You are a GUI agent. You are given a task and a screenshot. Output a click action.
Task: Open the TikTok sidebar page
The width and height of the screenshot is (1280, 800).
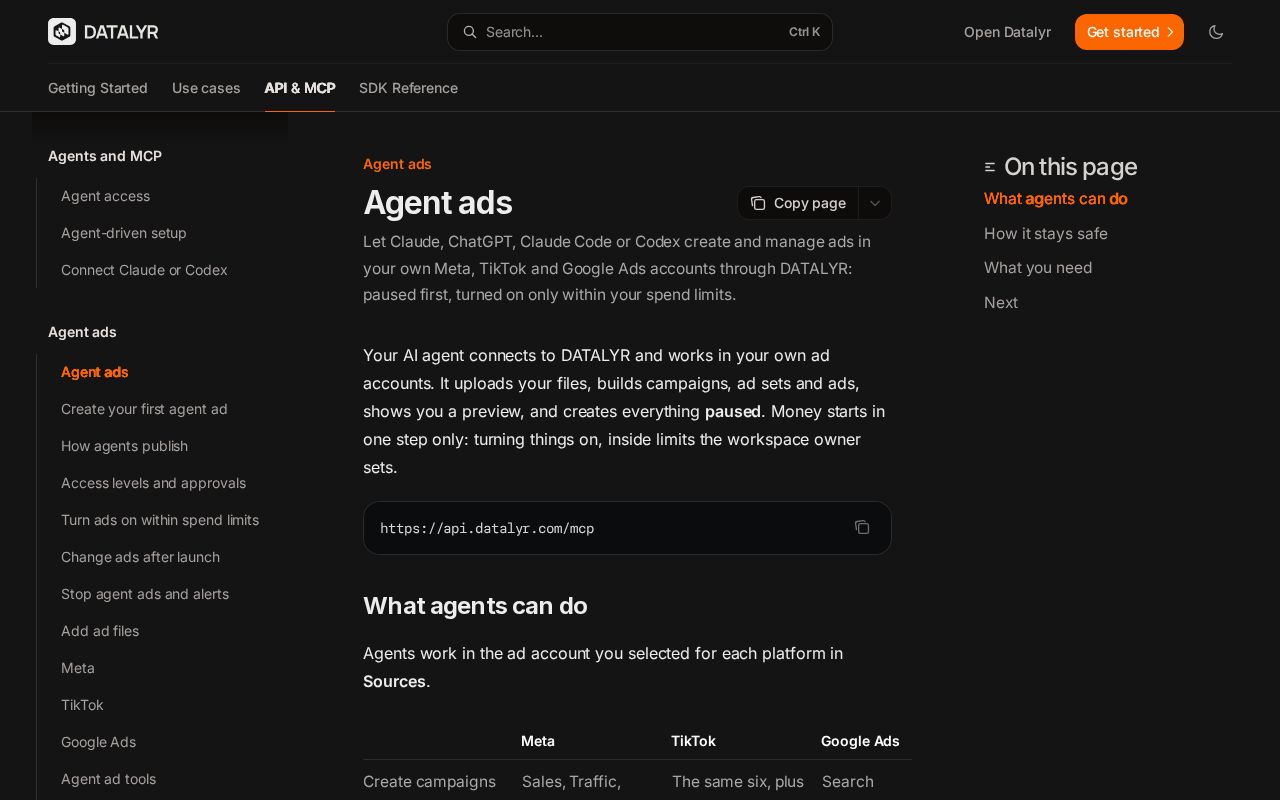82,705
